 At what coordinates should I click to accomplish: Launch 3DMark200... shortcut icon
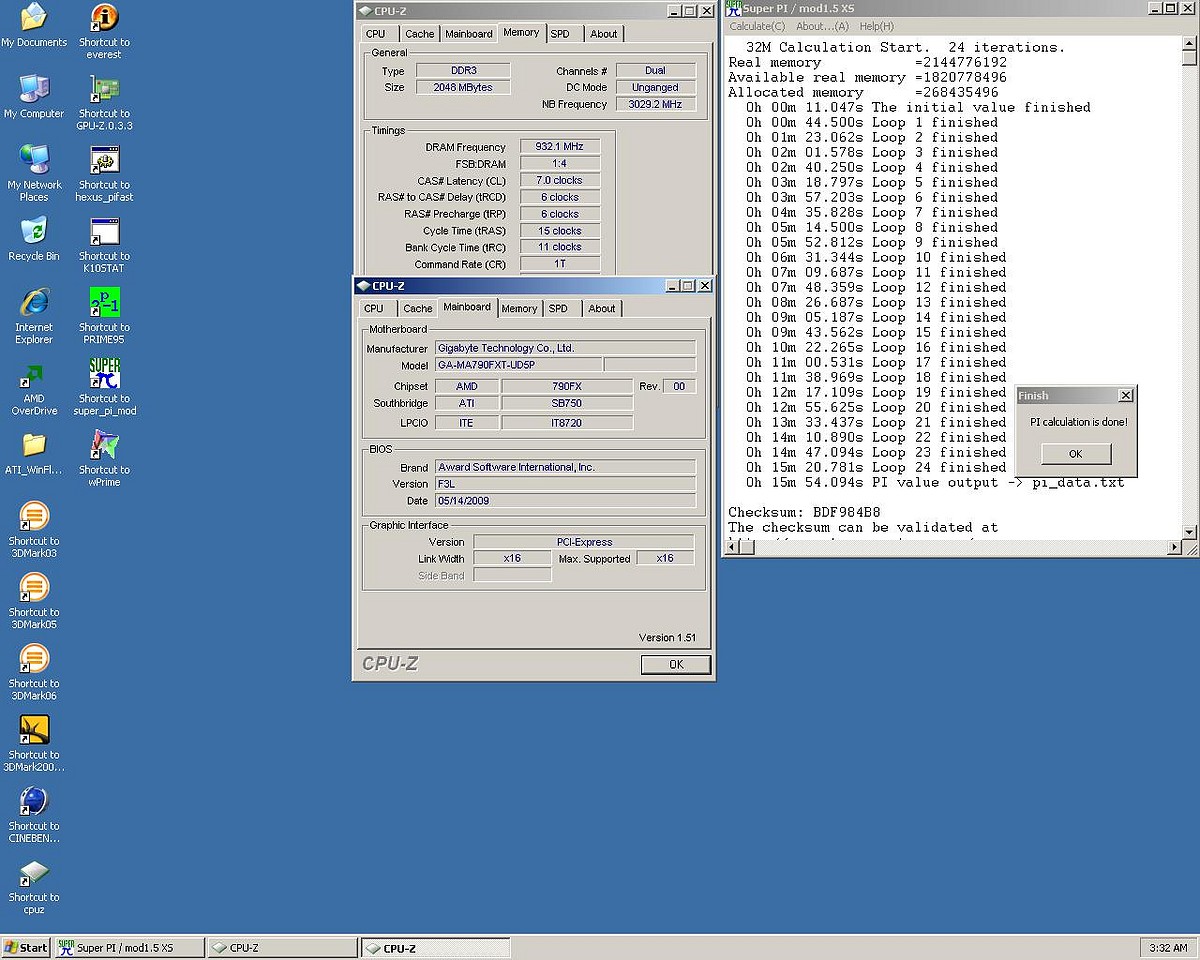pos(34,730)
